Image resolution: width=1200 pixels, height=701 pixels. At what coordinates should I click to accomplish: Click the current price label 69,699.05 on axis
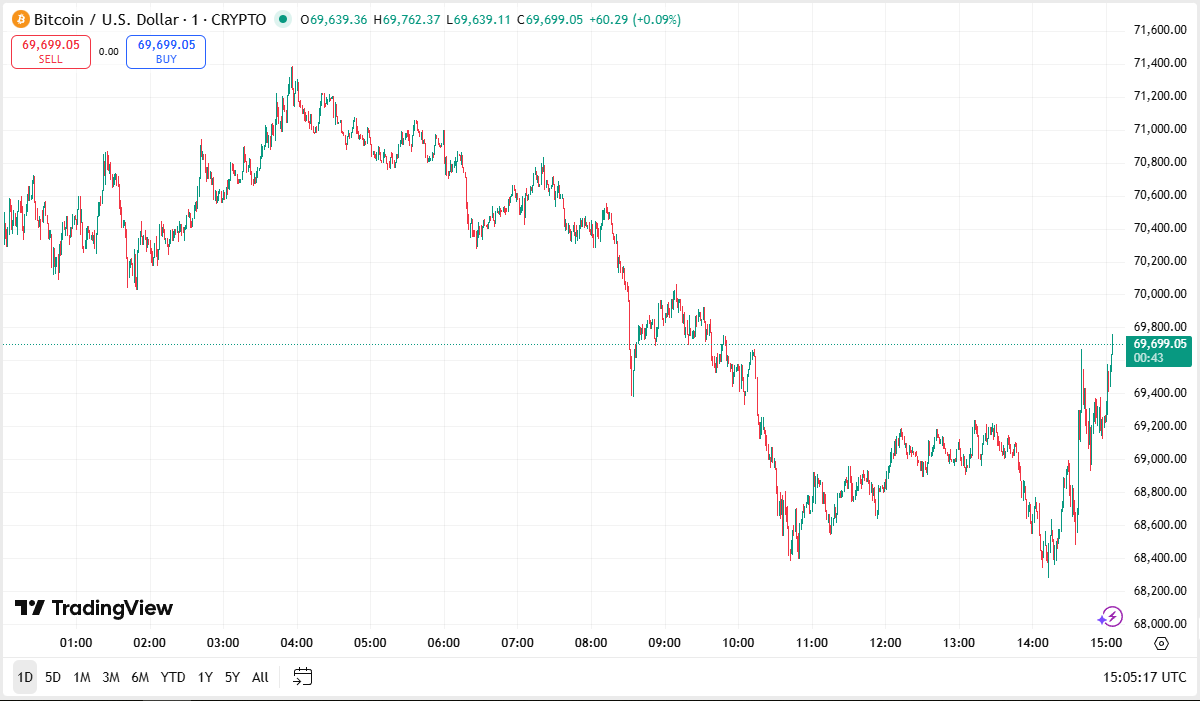pyautogui.click(x=1160, y=344)
